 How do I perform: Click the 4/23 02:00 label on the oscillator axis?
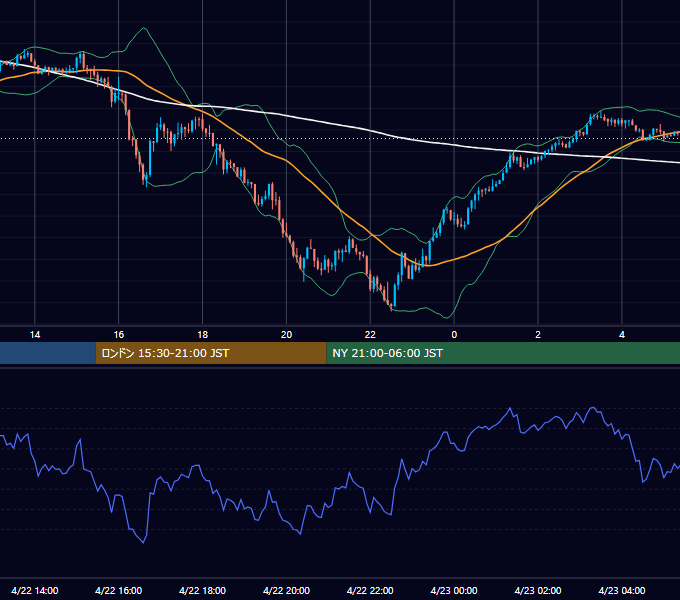point(538,590)
